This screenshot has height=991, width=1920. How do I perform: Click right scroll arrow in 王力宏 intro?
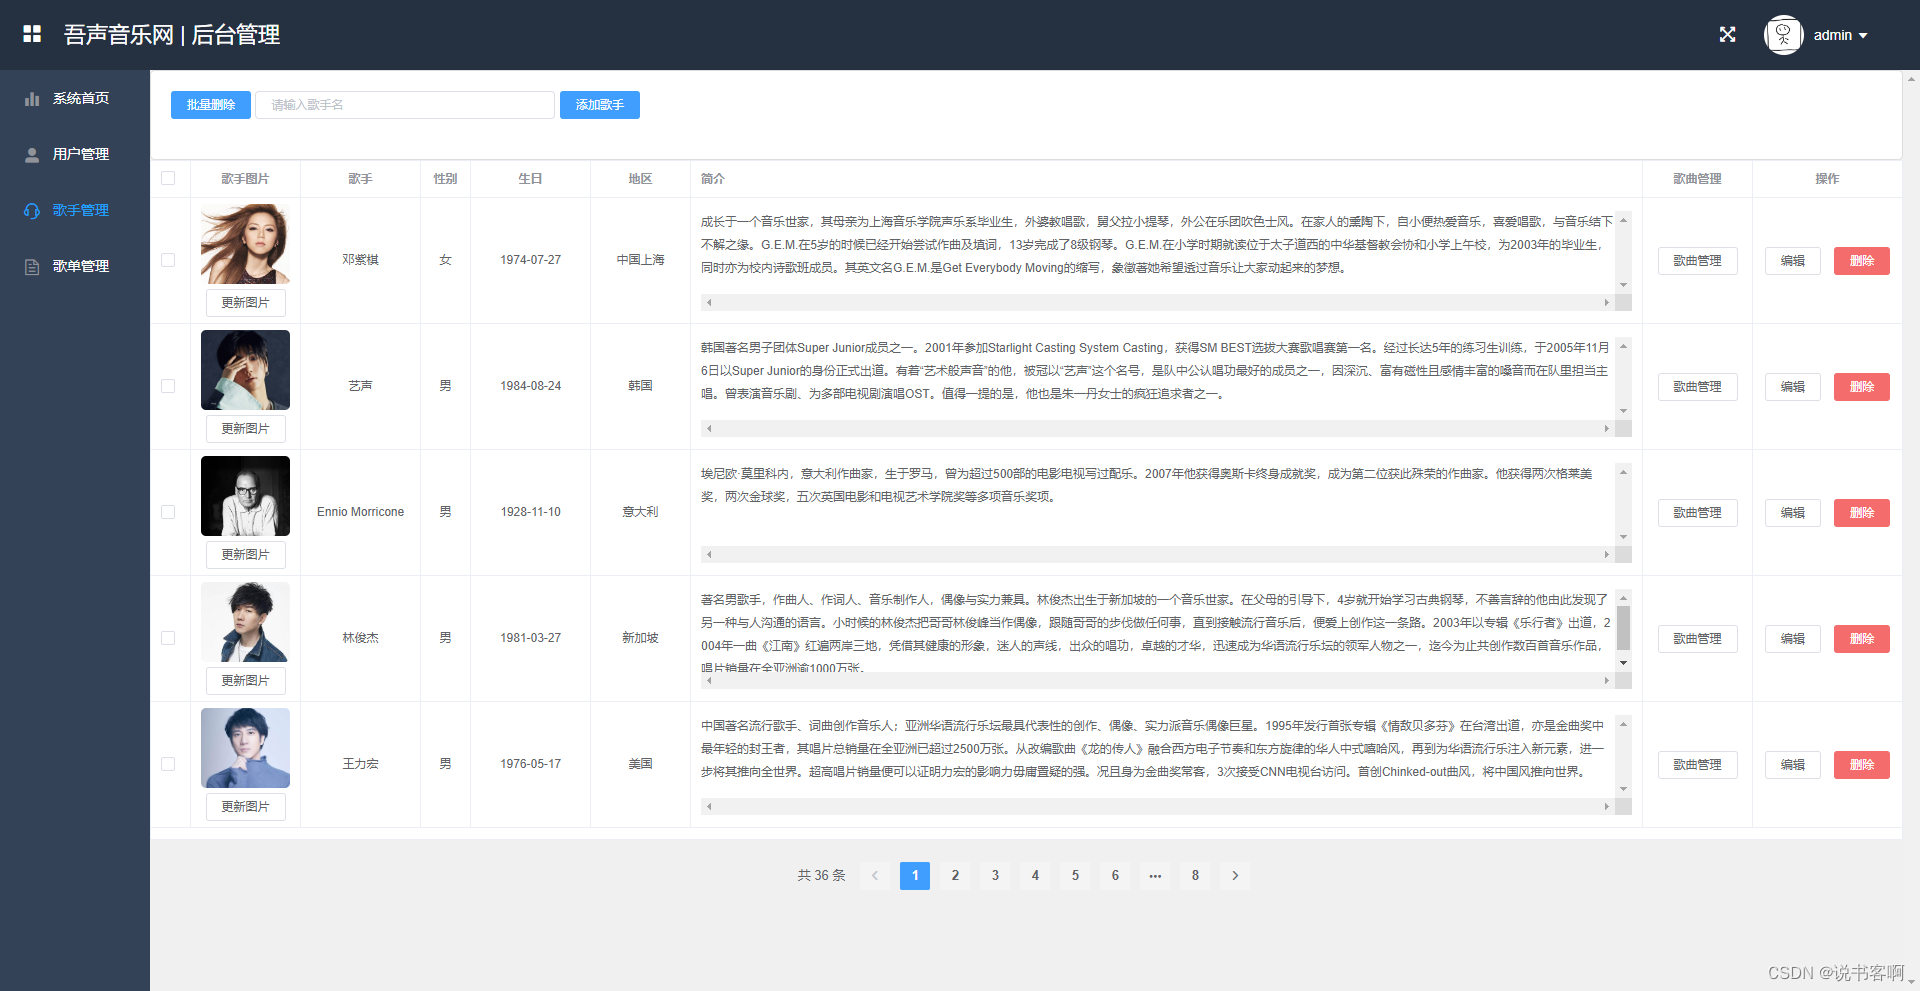tap(1607, 806)
